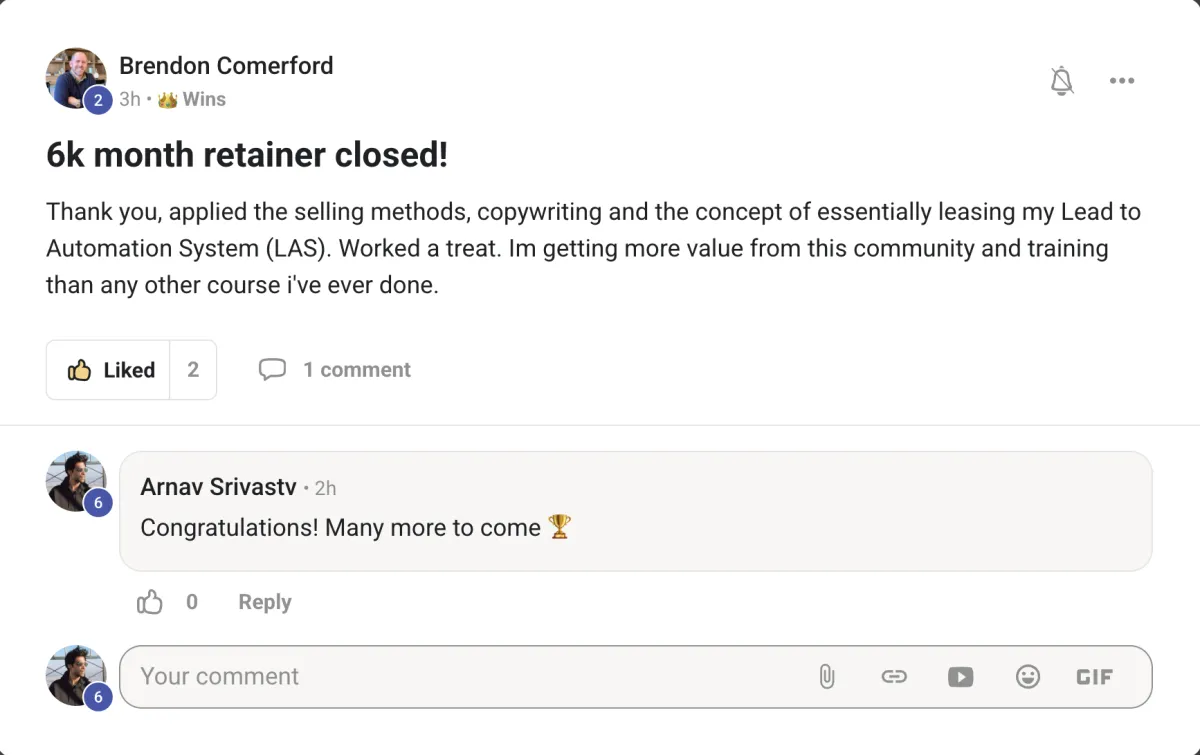This screenshot has width=1200, height=755.
Task: Add a video with the play icon
Action: click(960, 677)
